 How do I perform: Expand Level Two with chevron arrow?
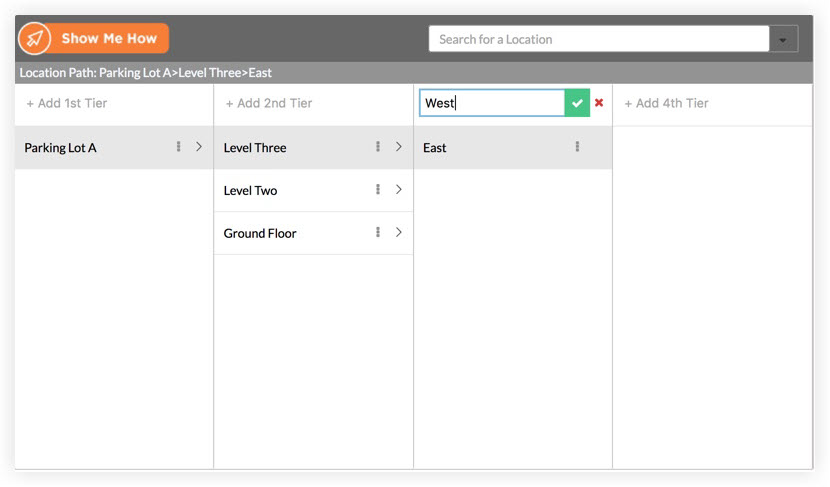click(398, 190)
